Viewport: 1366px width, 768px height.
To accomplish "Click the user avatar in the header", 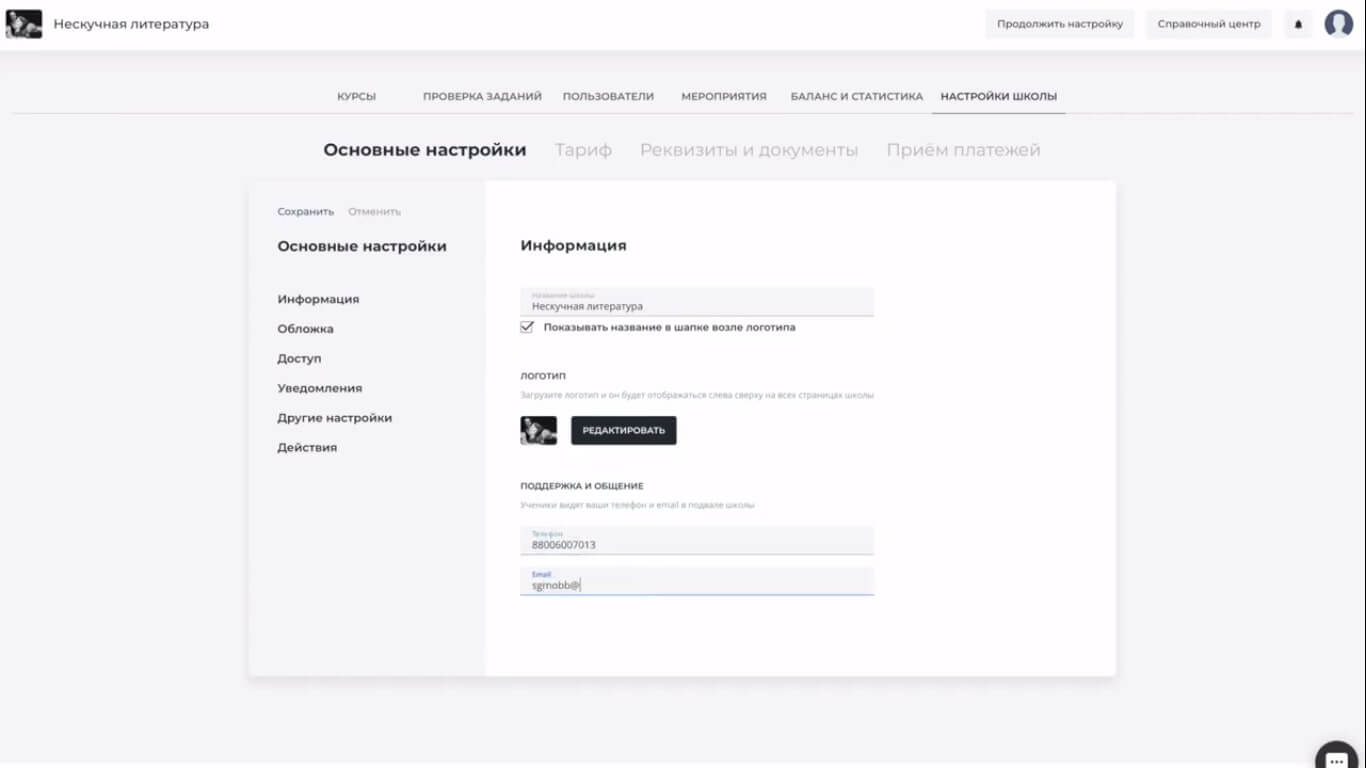I will pos(1338,23).
